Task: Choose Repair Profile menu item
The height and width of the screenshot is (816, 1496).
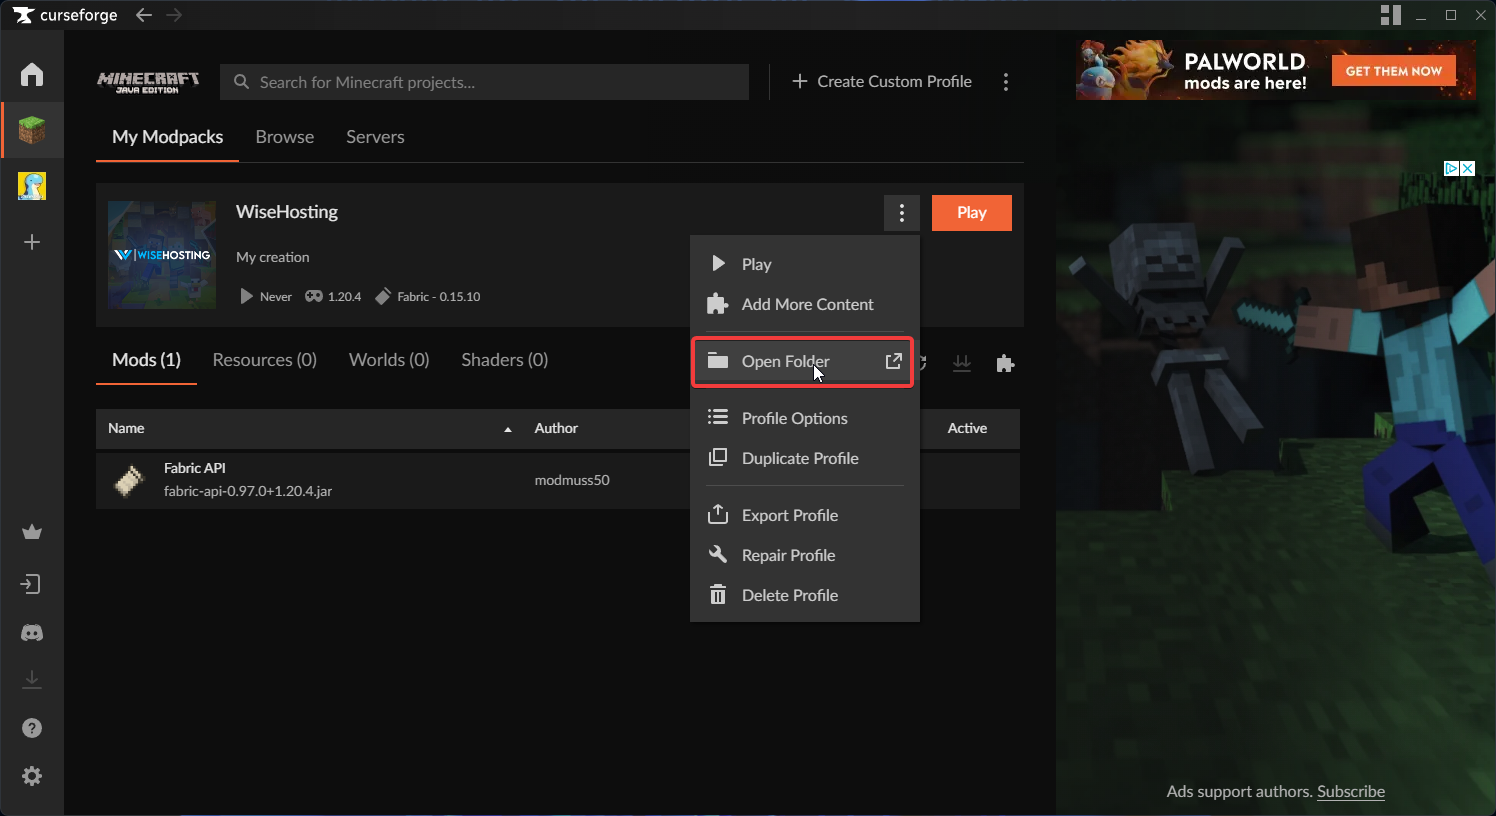Action: [x=805, y=555]
